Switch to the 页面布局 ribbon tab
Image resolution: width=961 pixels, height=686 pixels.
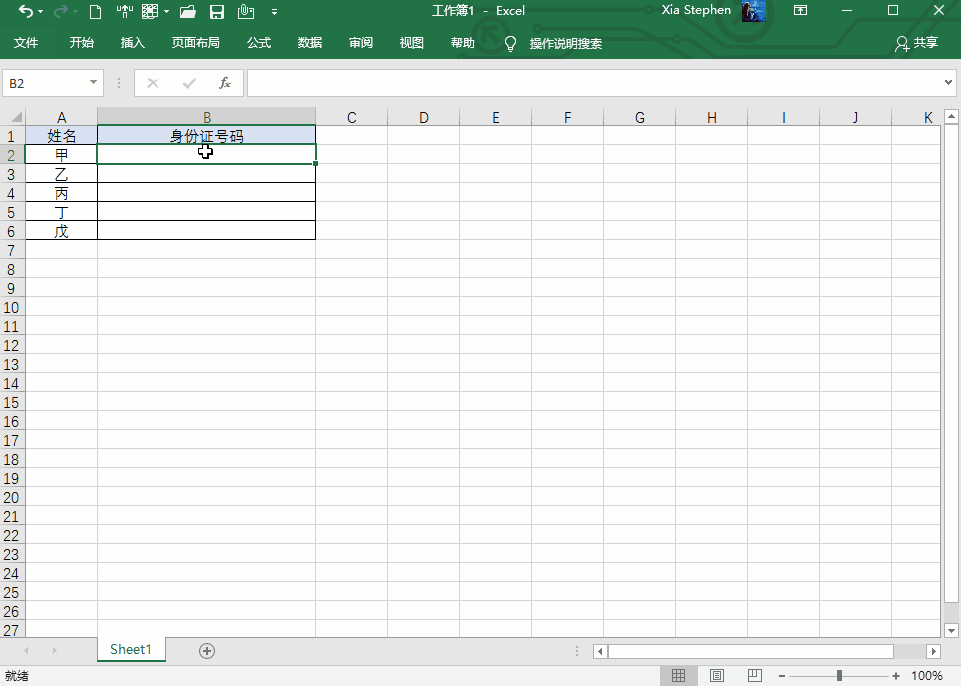tap(196, 42)
